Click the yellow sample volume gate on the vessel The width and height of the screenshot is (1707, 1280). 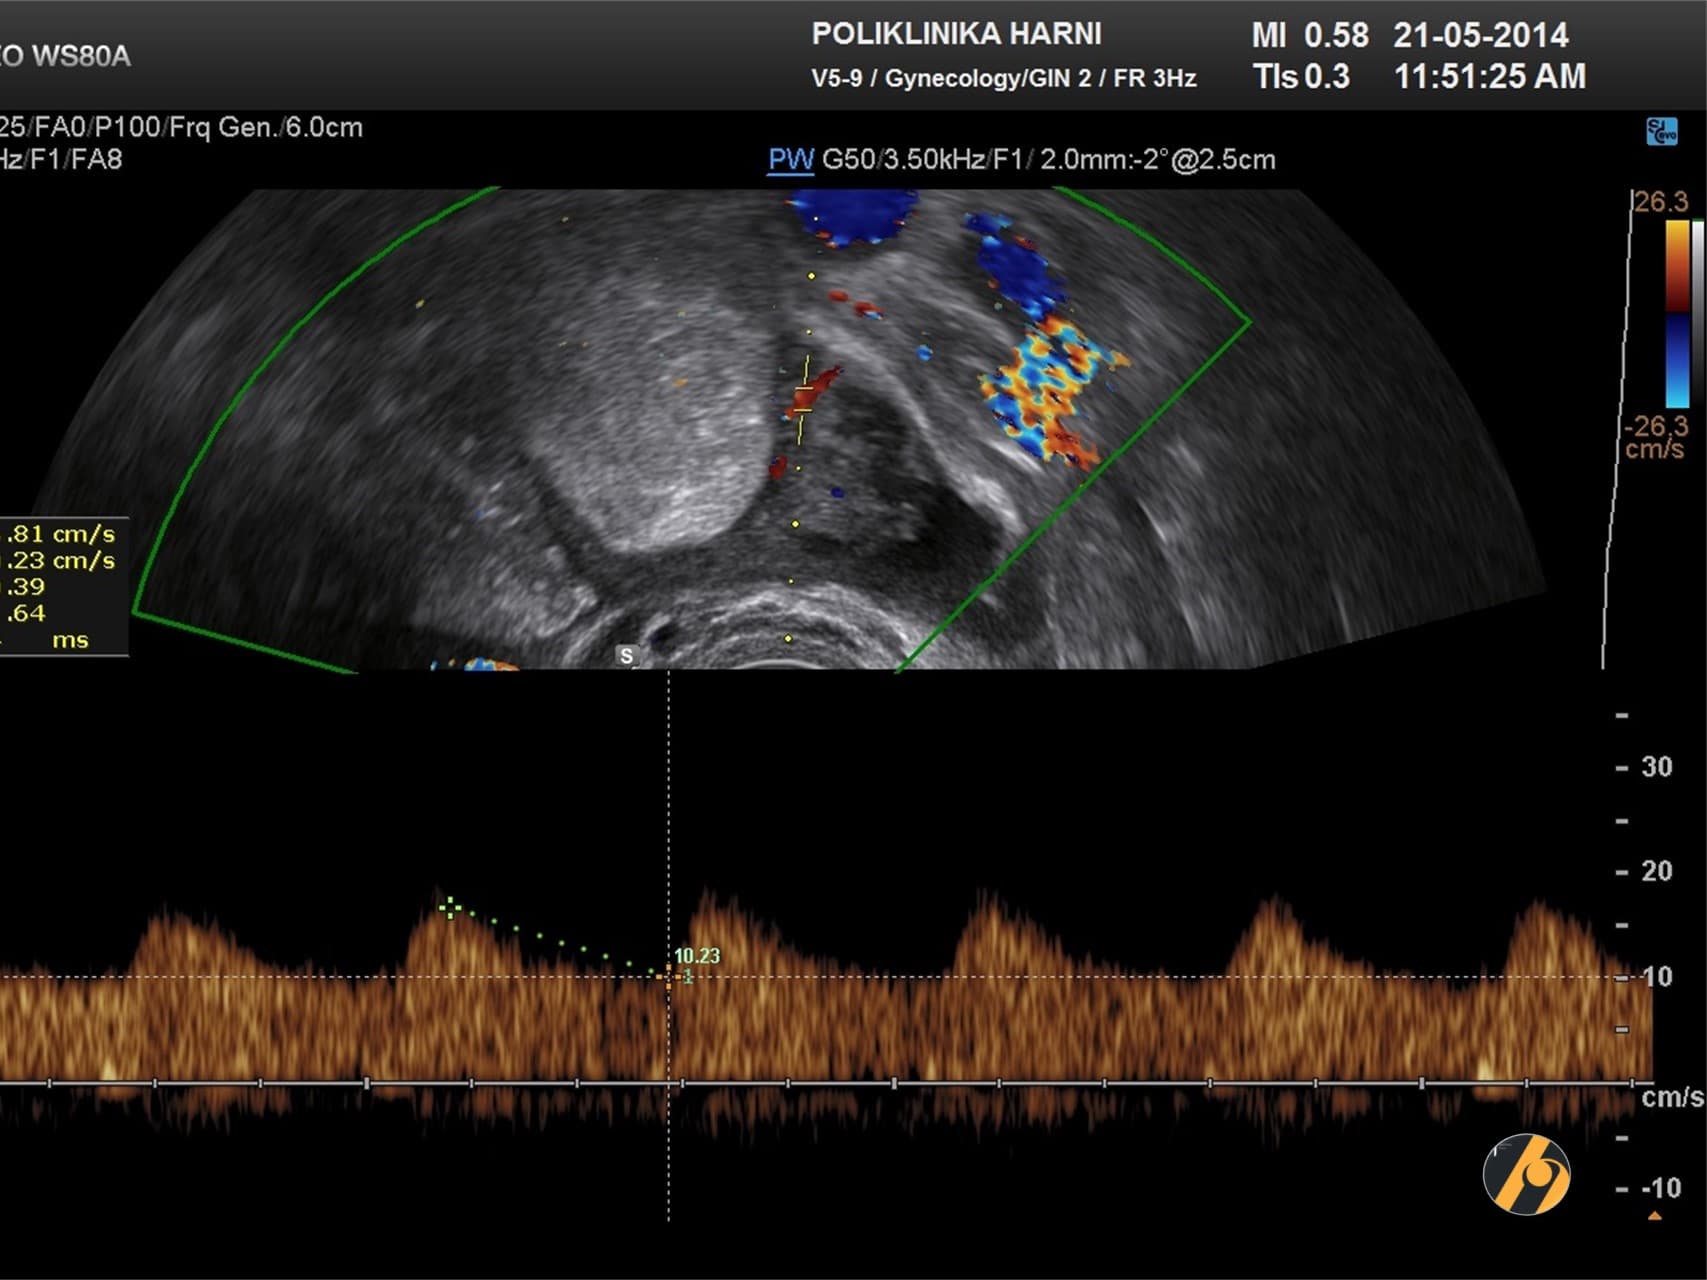[x=803, y=397]
